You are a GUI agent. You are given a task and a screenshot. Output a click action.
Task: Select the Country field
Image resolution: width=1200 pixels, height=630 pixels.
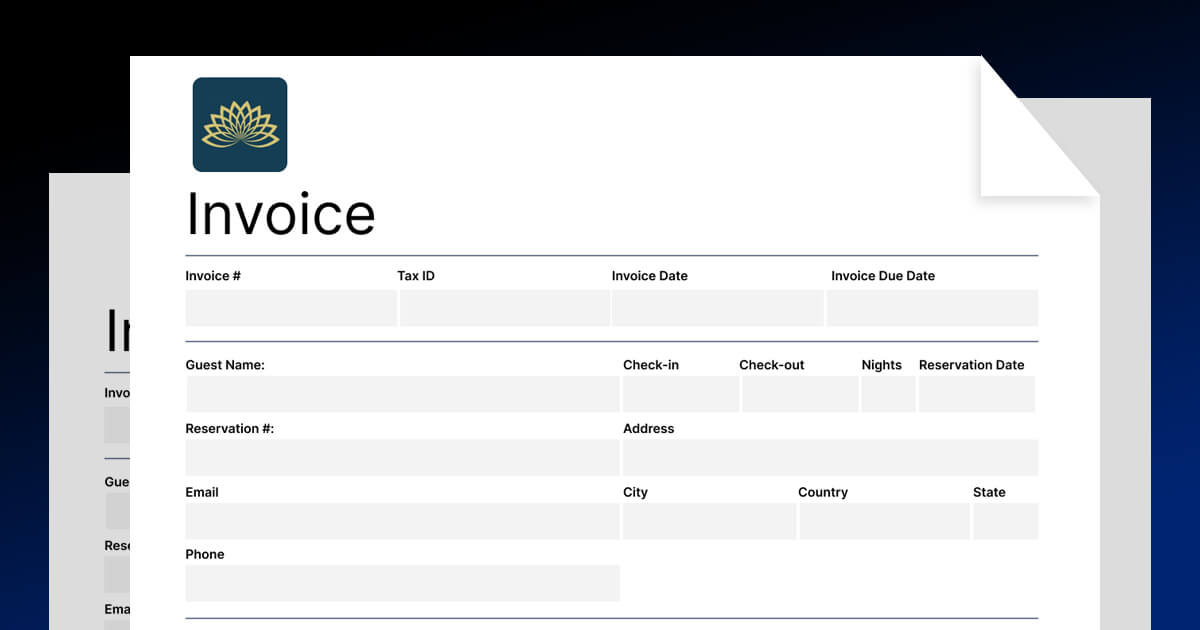pyautogui.click(x=884, y=521)
